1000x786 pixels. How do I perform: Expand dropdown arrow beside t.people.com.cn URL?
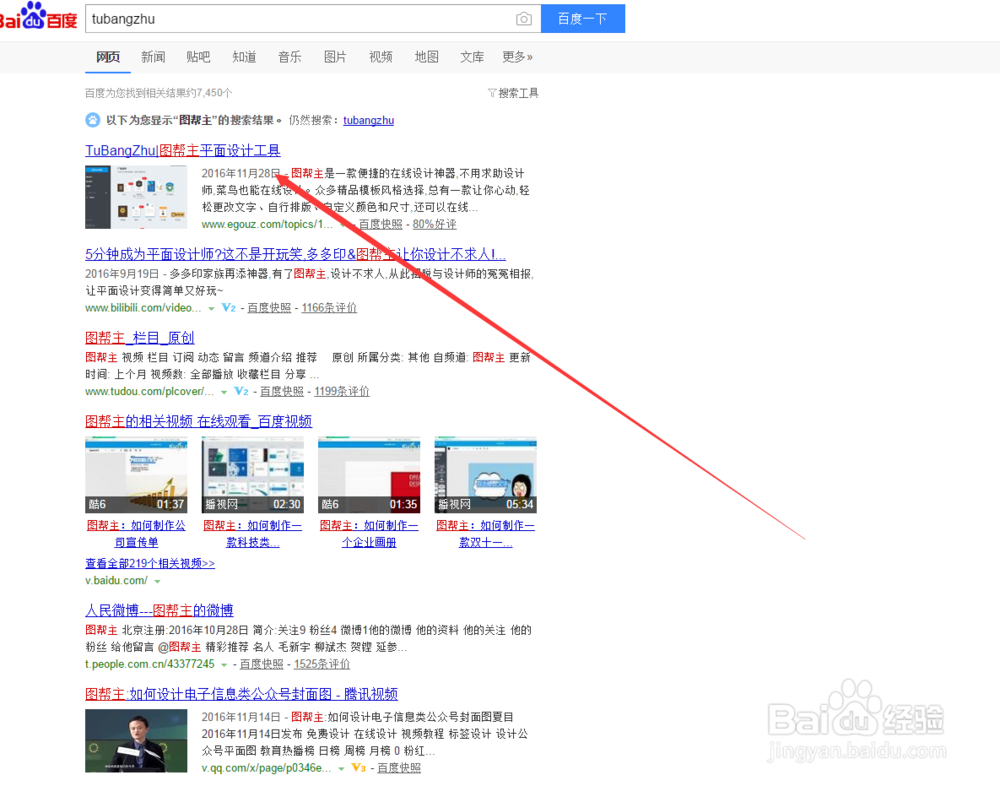pos(224,665)
